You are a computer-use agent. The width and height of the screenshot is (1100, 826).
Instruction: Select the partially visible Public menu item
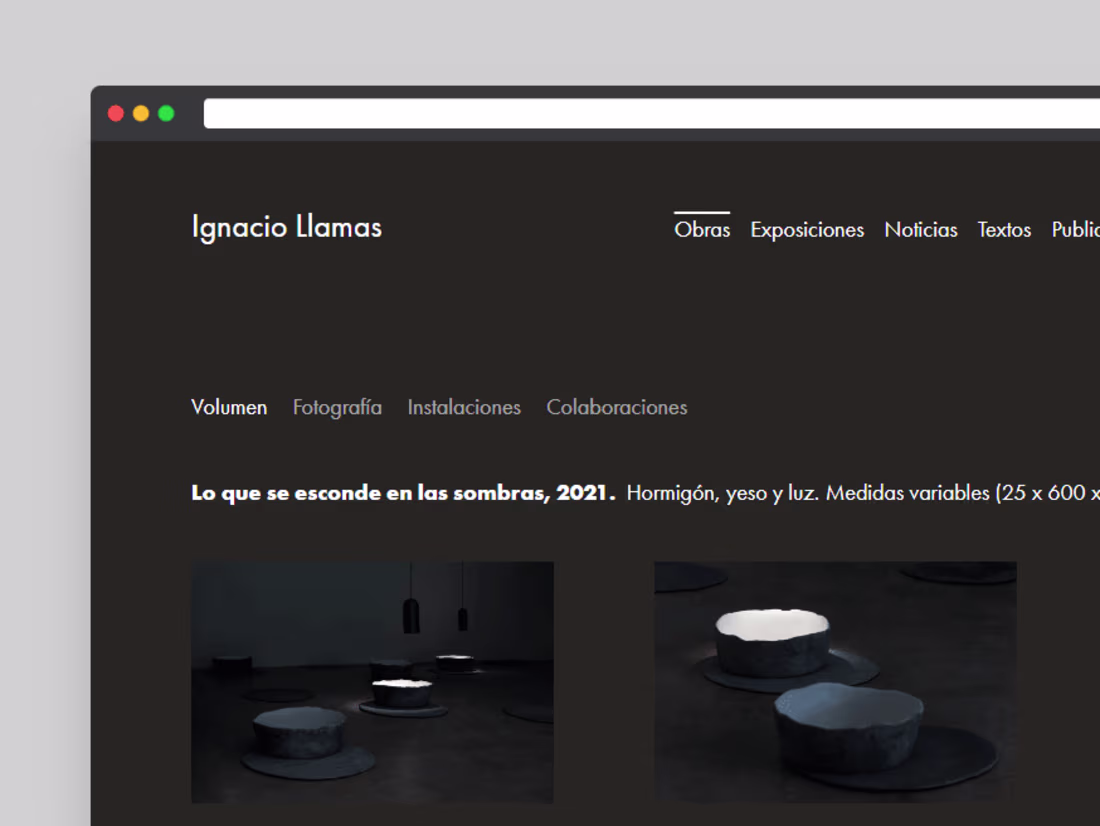[1075, 229]
